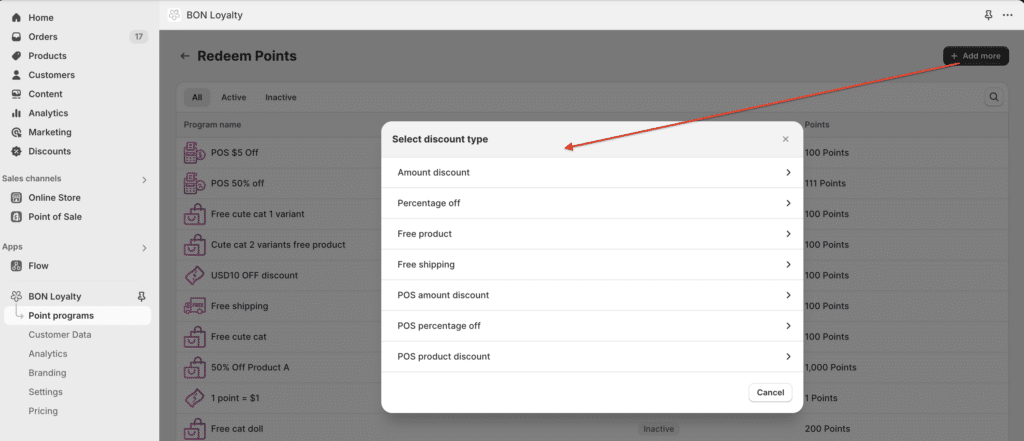The width and height of the screenshot is (1024, 441).
Task: Click the Inactive status badge
Action: pos(658,429)
